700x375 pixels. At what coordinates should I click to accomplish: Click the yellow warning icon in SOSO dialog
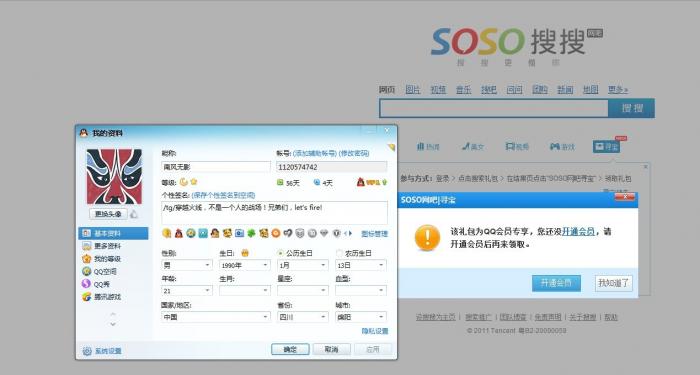point(427,237)
